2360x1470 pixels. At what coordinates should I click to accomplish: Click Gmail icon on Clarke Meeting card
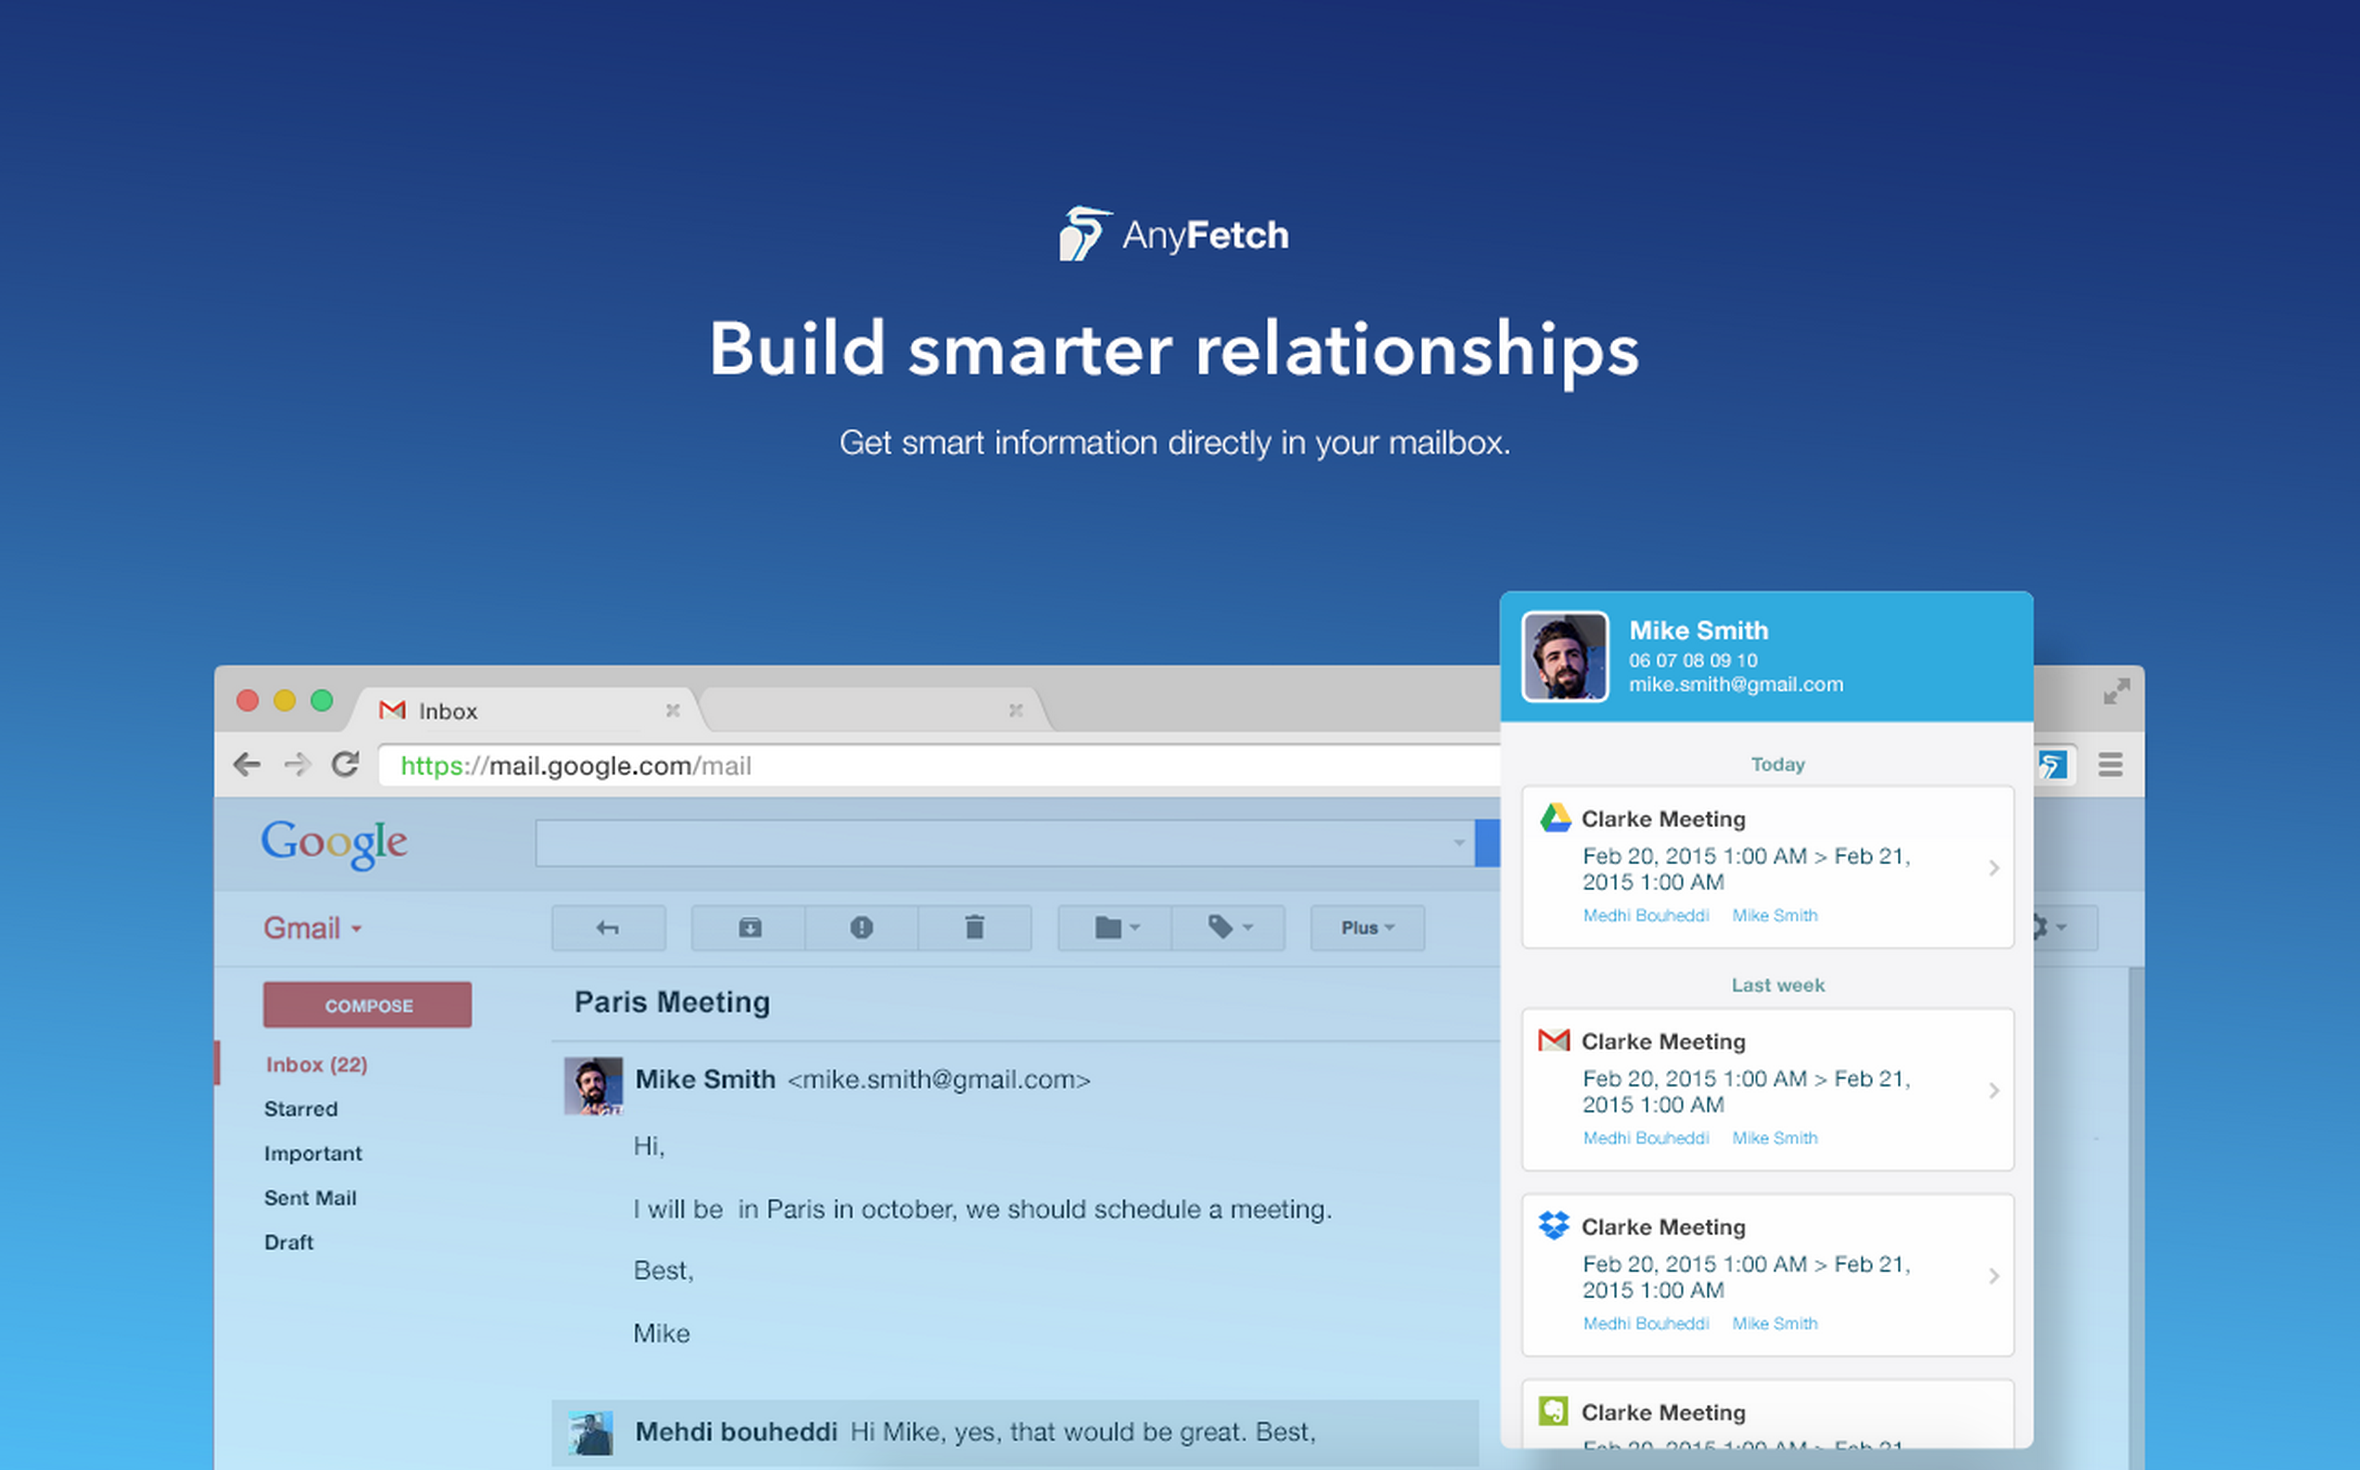point(1554,1040)
